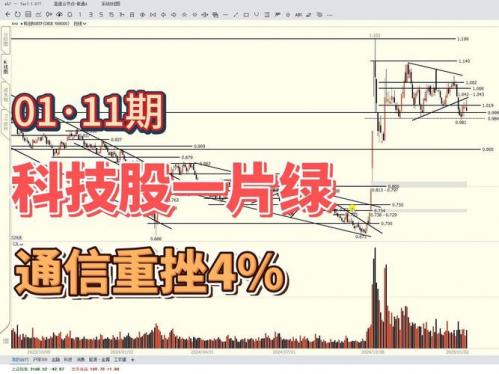Click the refresh icon in toolbar
499x374 pixels.
point(18,14)
